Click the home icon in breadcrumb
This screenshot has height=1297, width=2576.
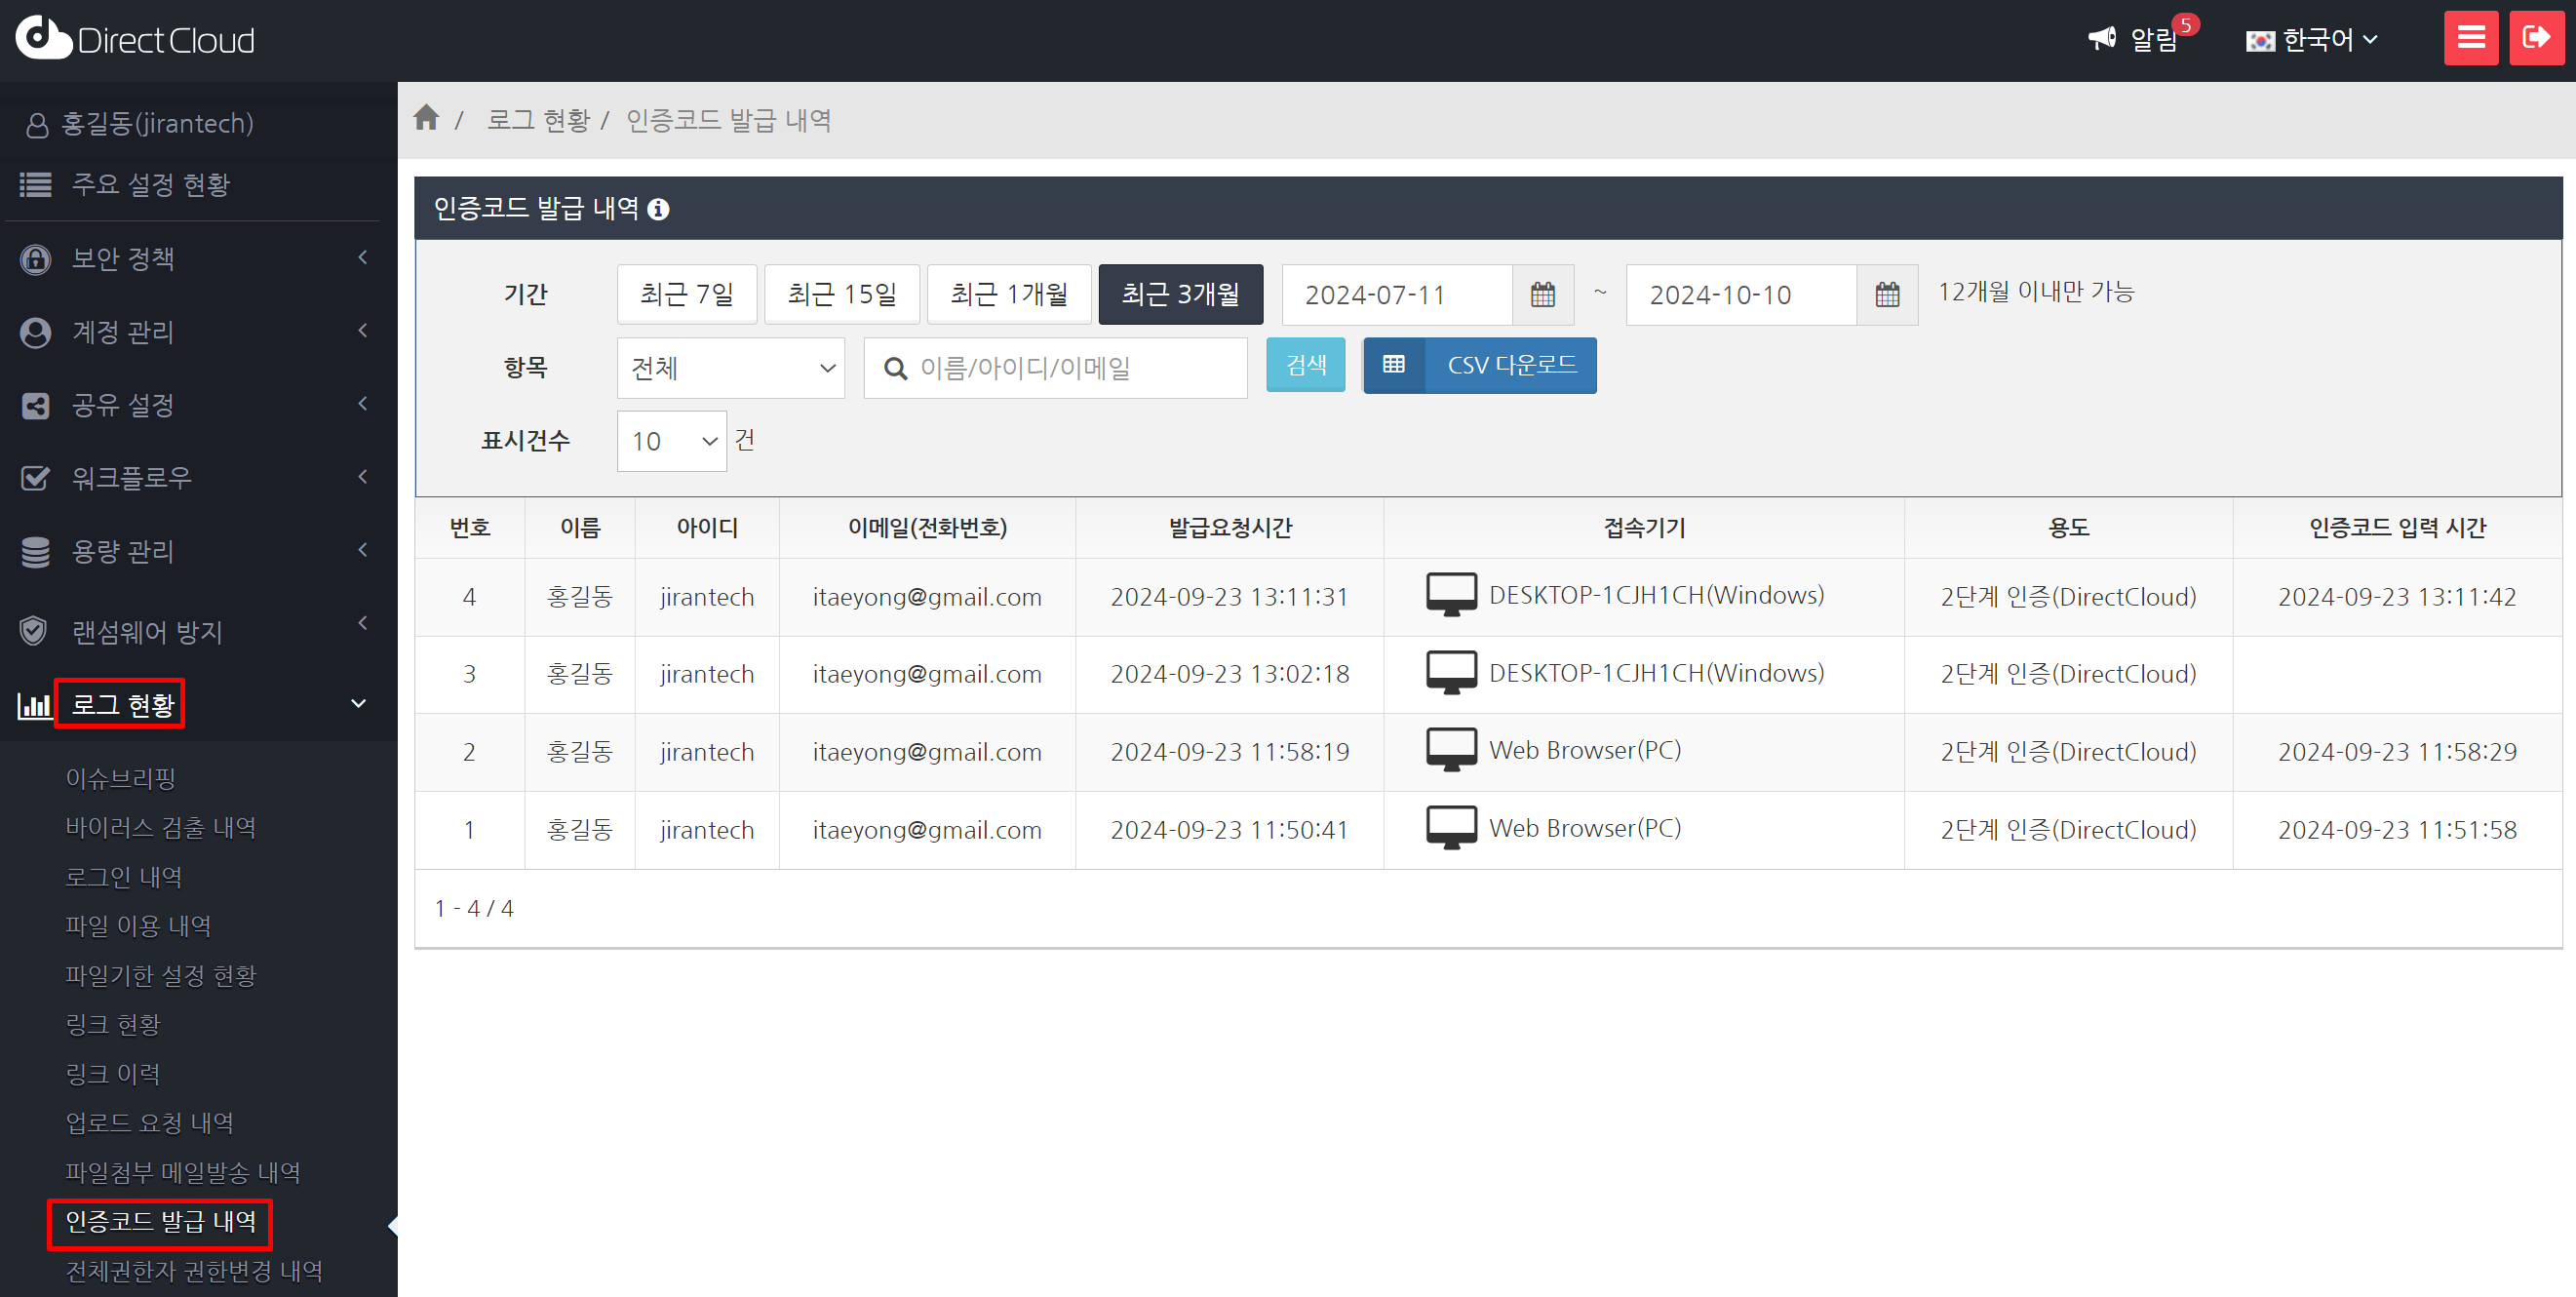click(x=426, y=118)
